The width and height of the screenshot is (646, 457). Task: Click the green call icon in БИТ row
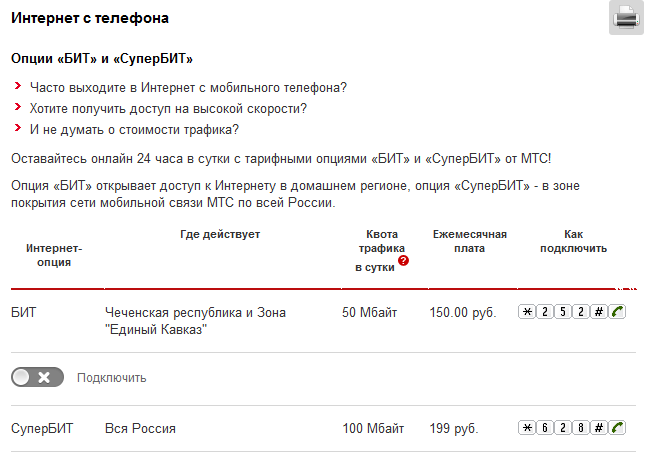tap(617, 312)
